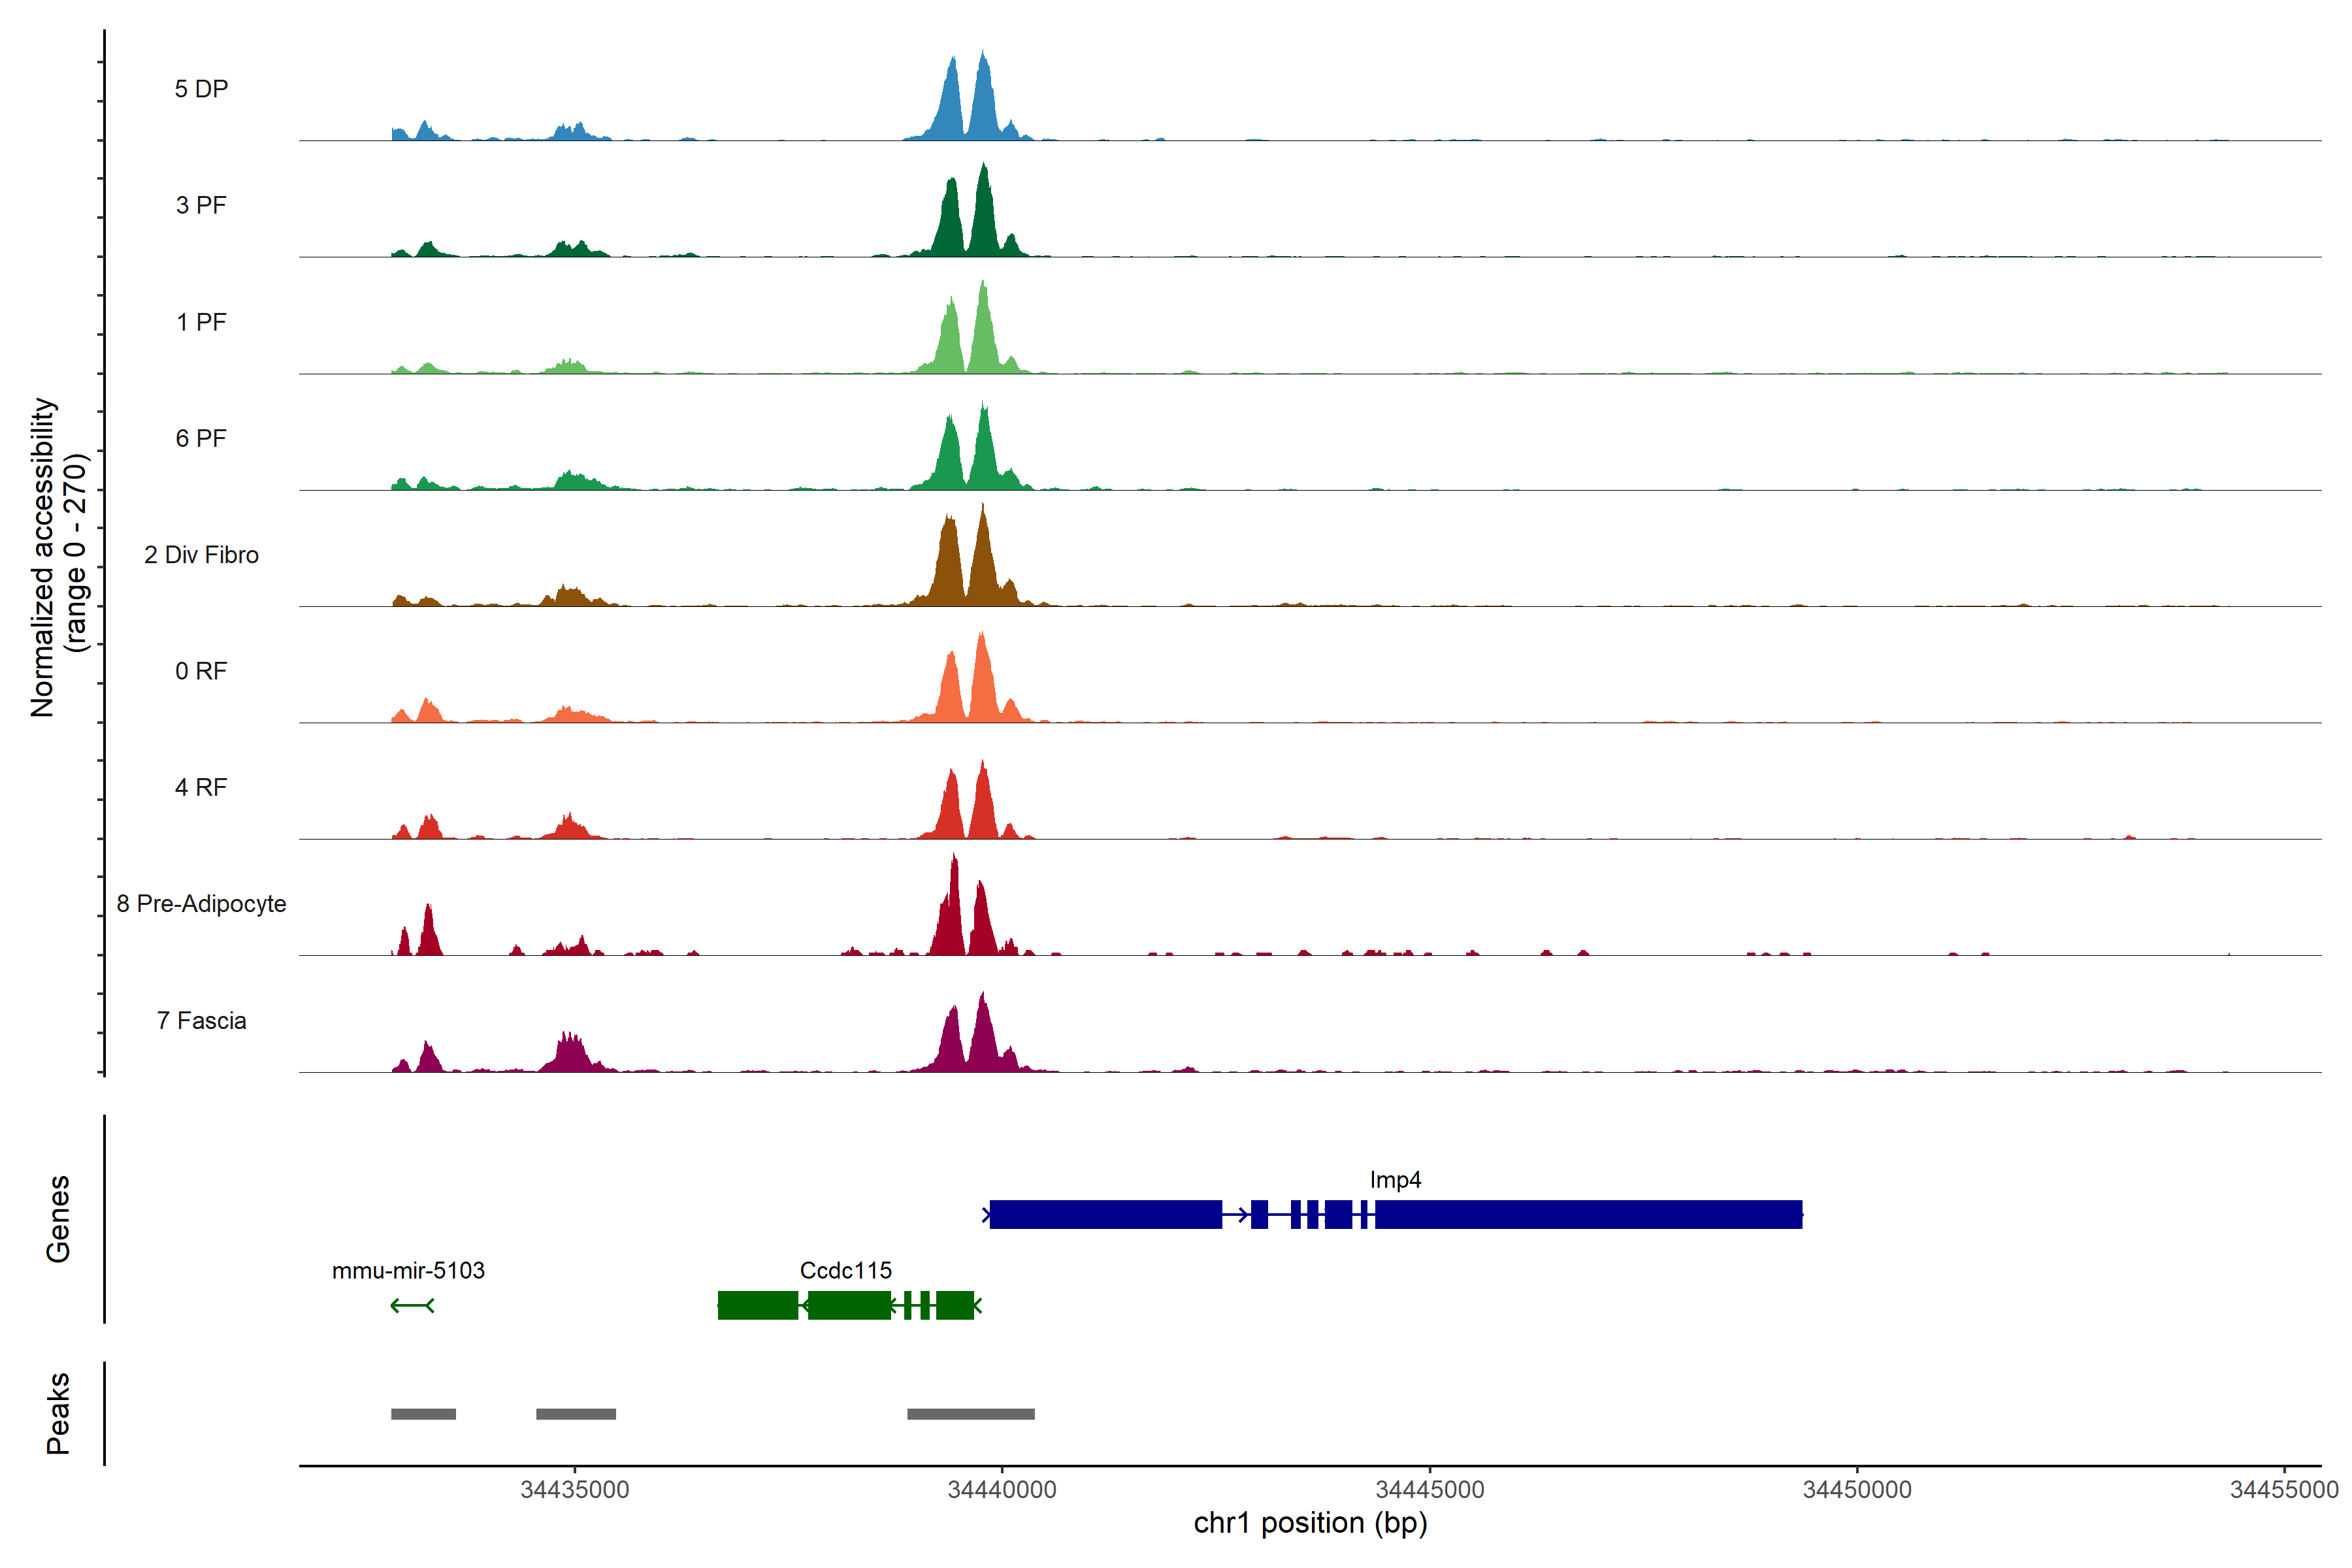Click the 34450000 axis tick label
This screenshot has height=1568, width=2352.
1857,1489
